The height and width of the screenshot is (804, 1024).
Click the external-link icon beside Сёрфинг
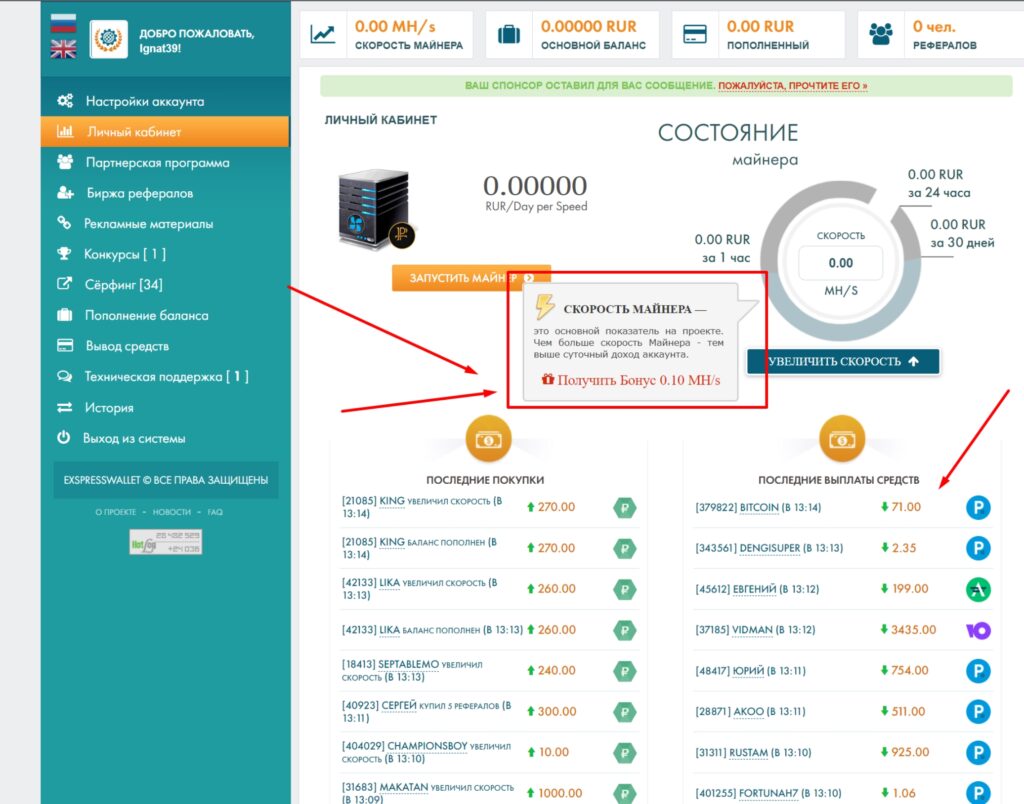coord(64,283)
